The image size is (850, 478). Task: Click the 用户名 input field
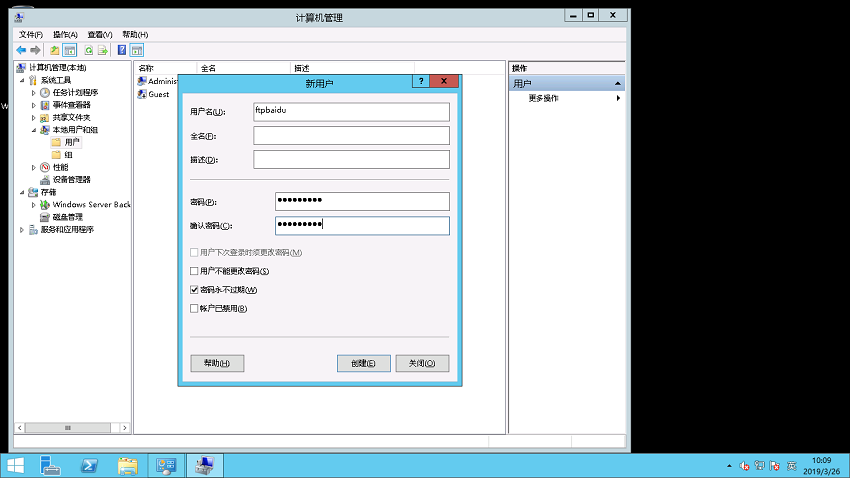click(351, 112)
